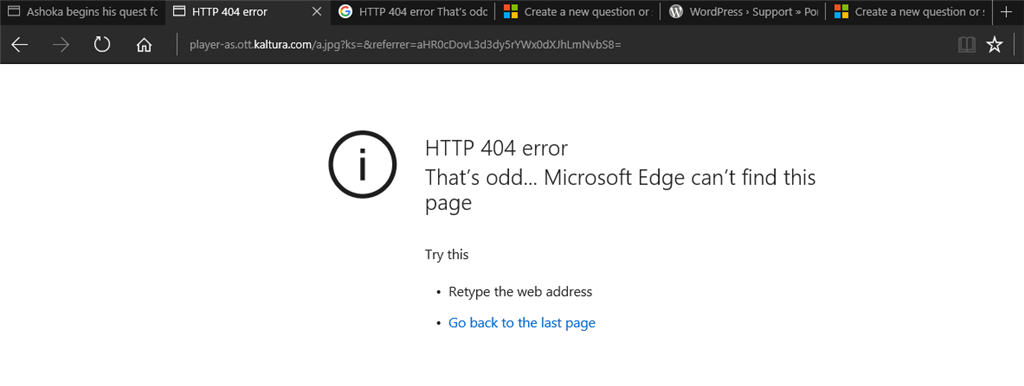Open a new tab with plus icon
Viewport: 1024px width, 386px height.
1006,12
